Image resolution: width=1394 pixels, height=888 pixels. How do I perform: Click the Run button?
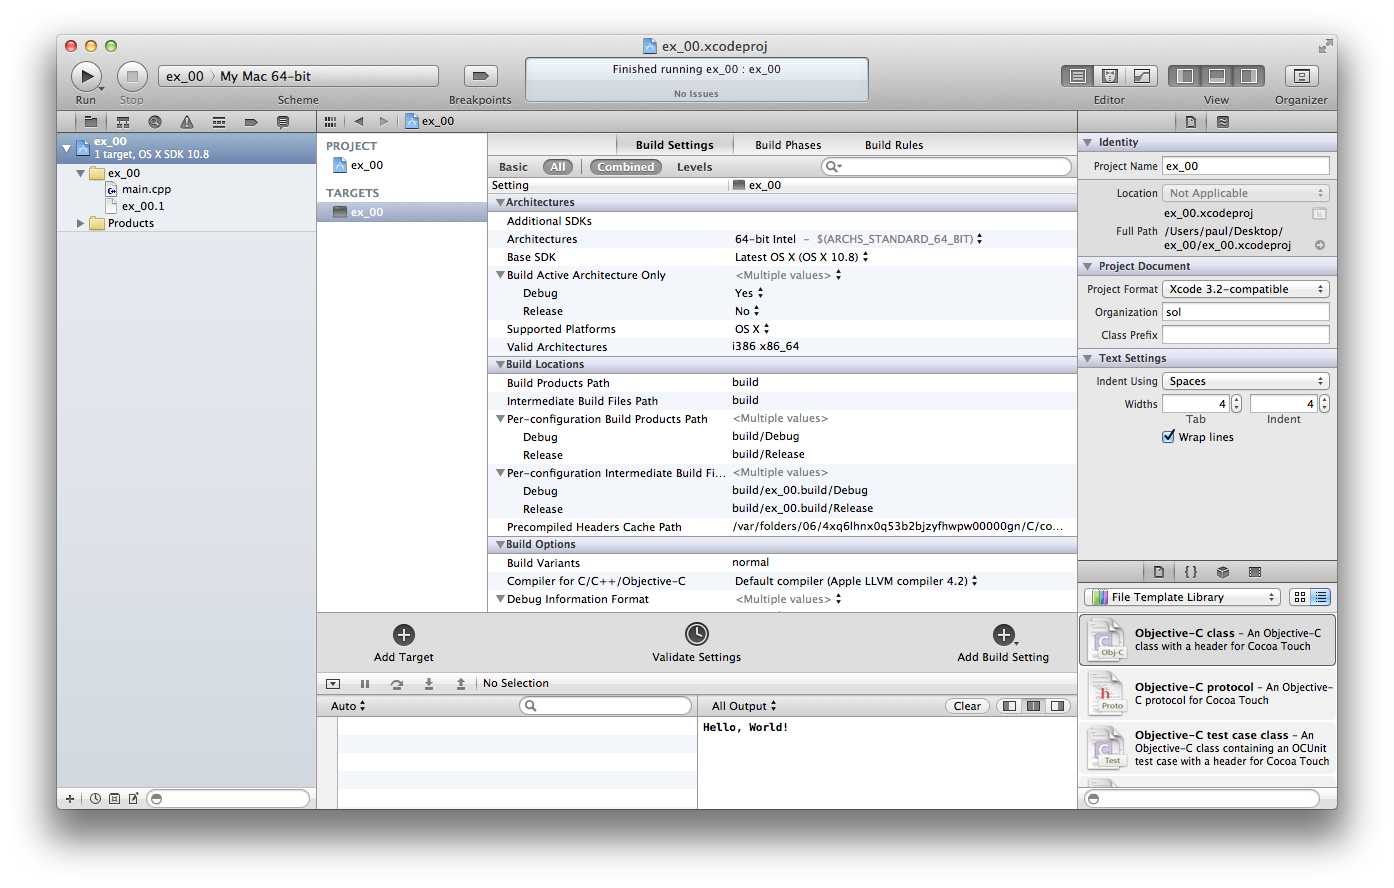pos(86,76)
